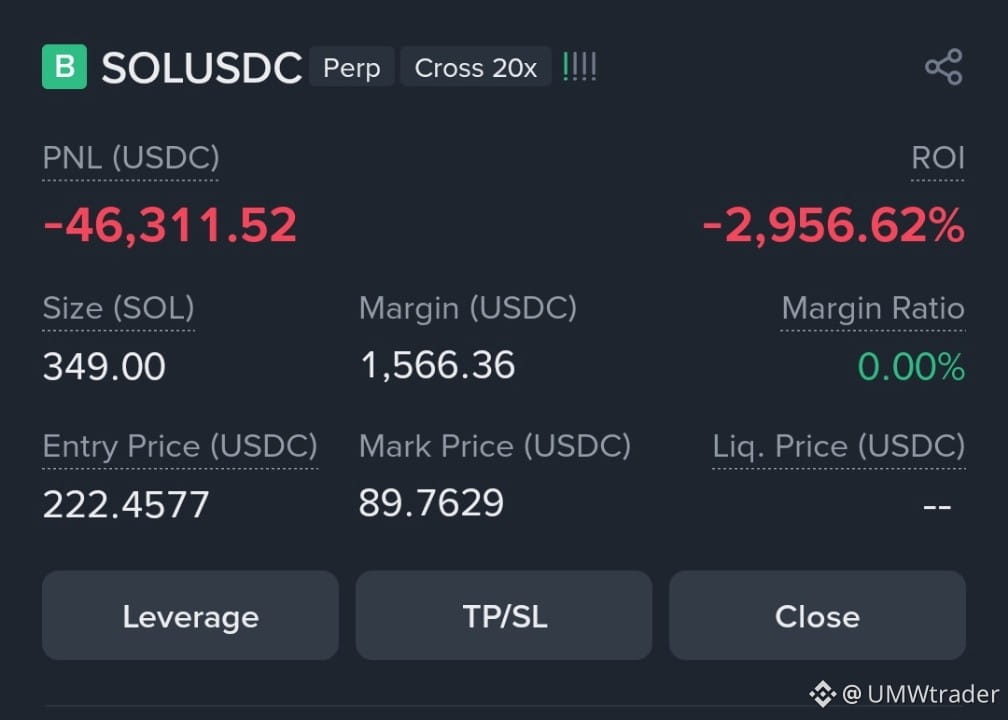Open the Leverage adjustment button

tap(190, 615)
